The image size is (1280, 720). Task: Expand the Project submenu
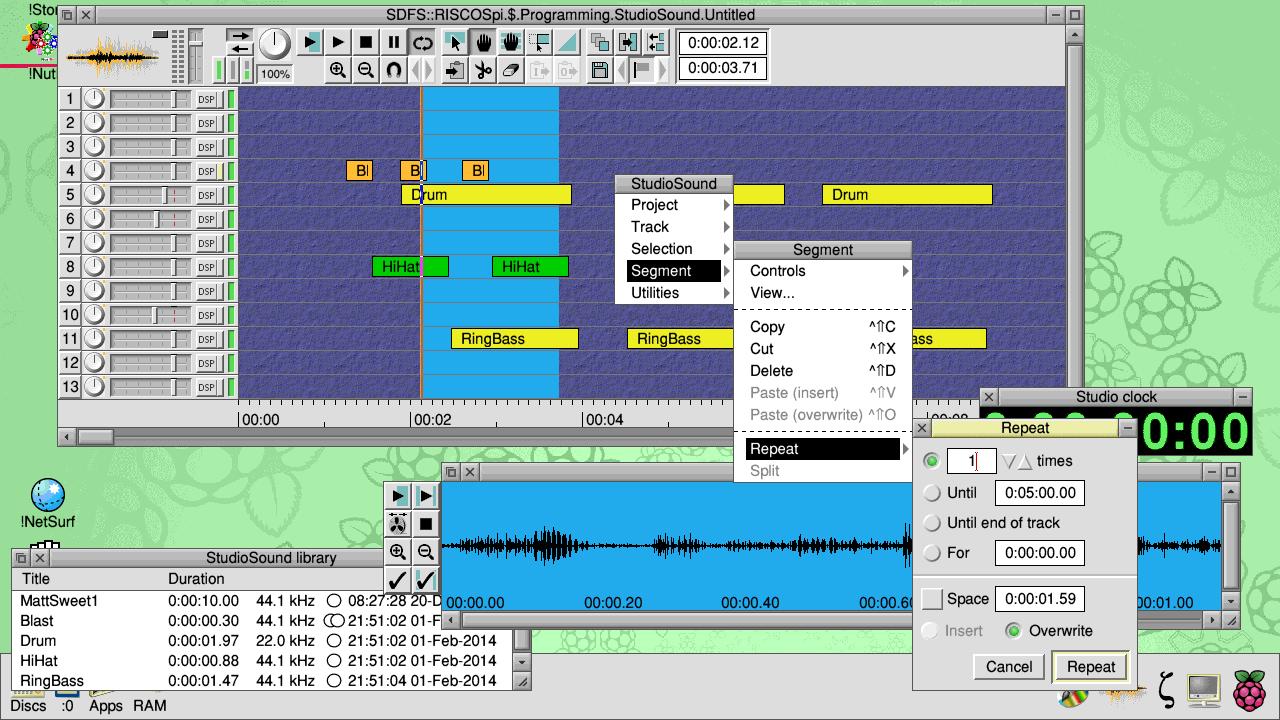674,205
